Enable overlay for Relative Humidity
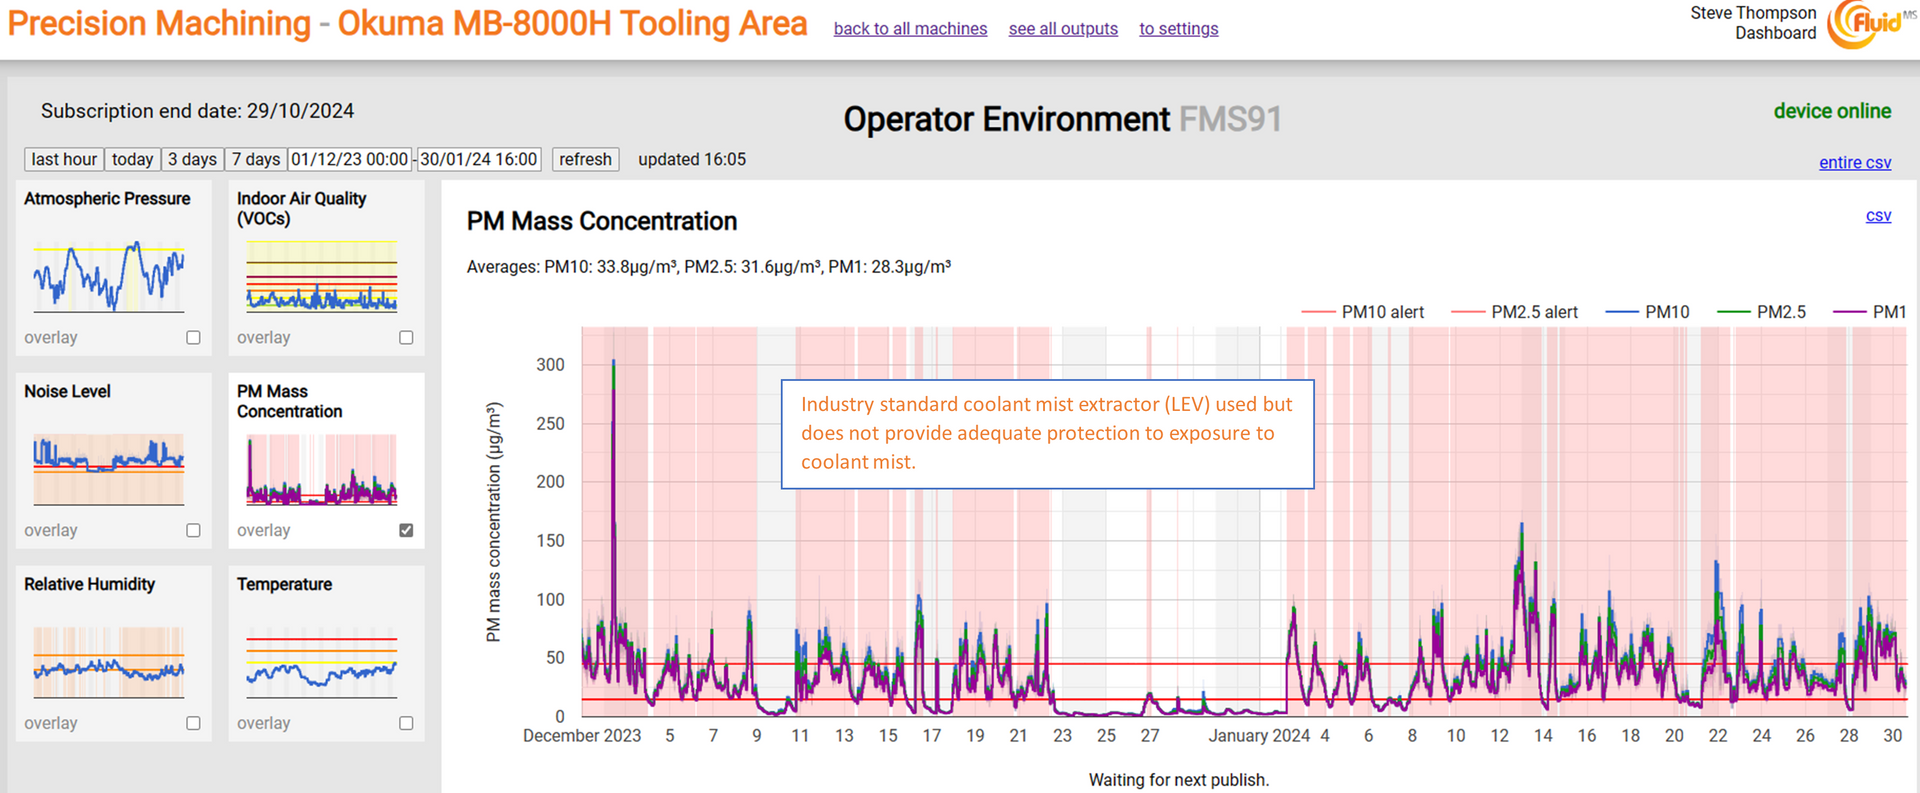1920x793 pixels. pos(193,724)
